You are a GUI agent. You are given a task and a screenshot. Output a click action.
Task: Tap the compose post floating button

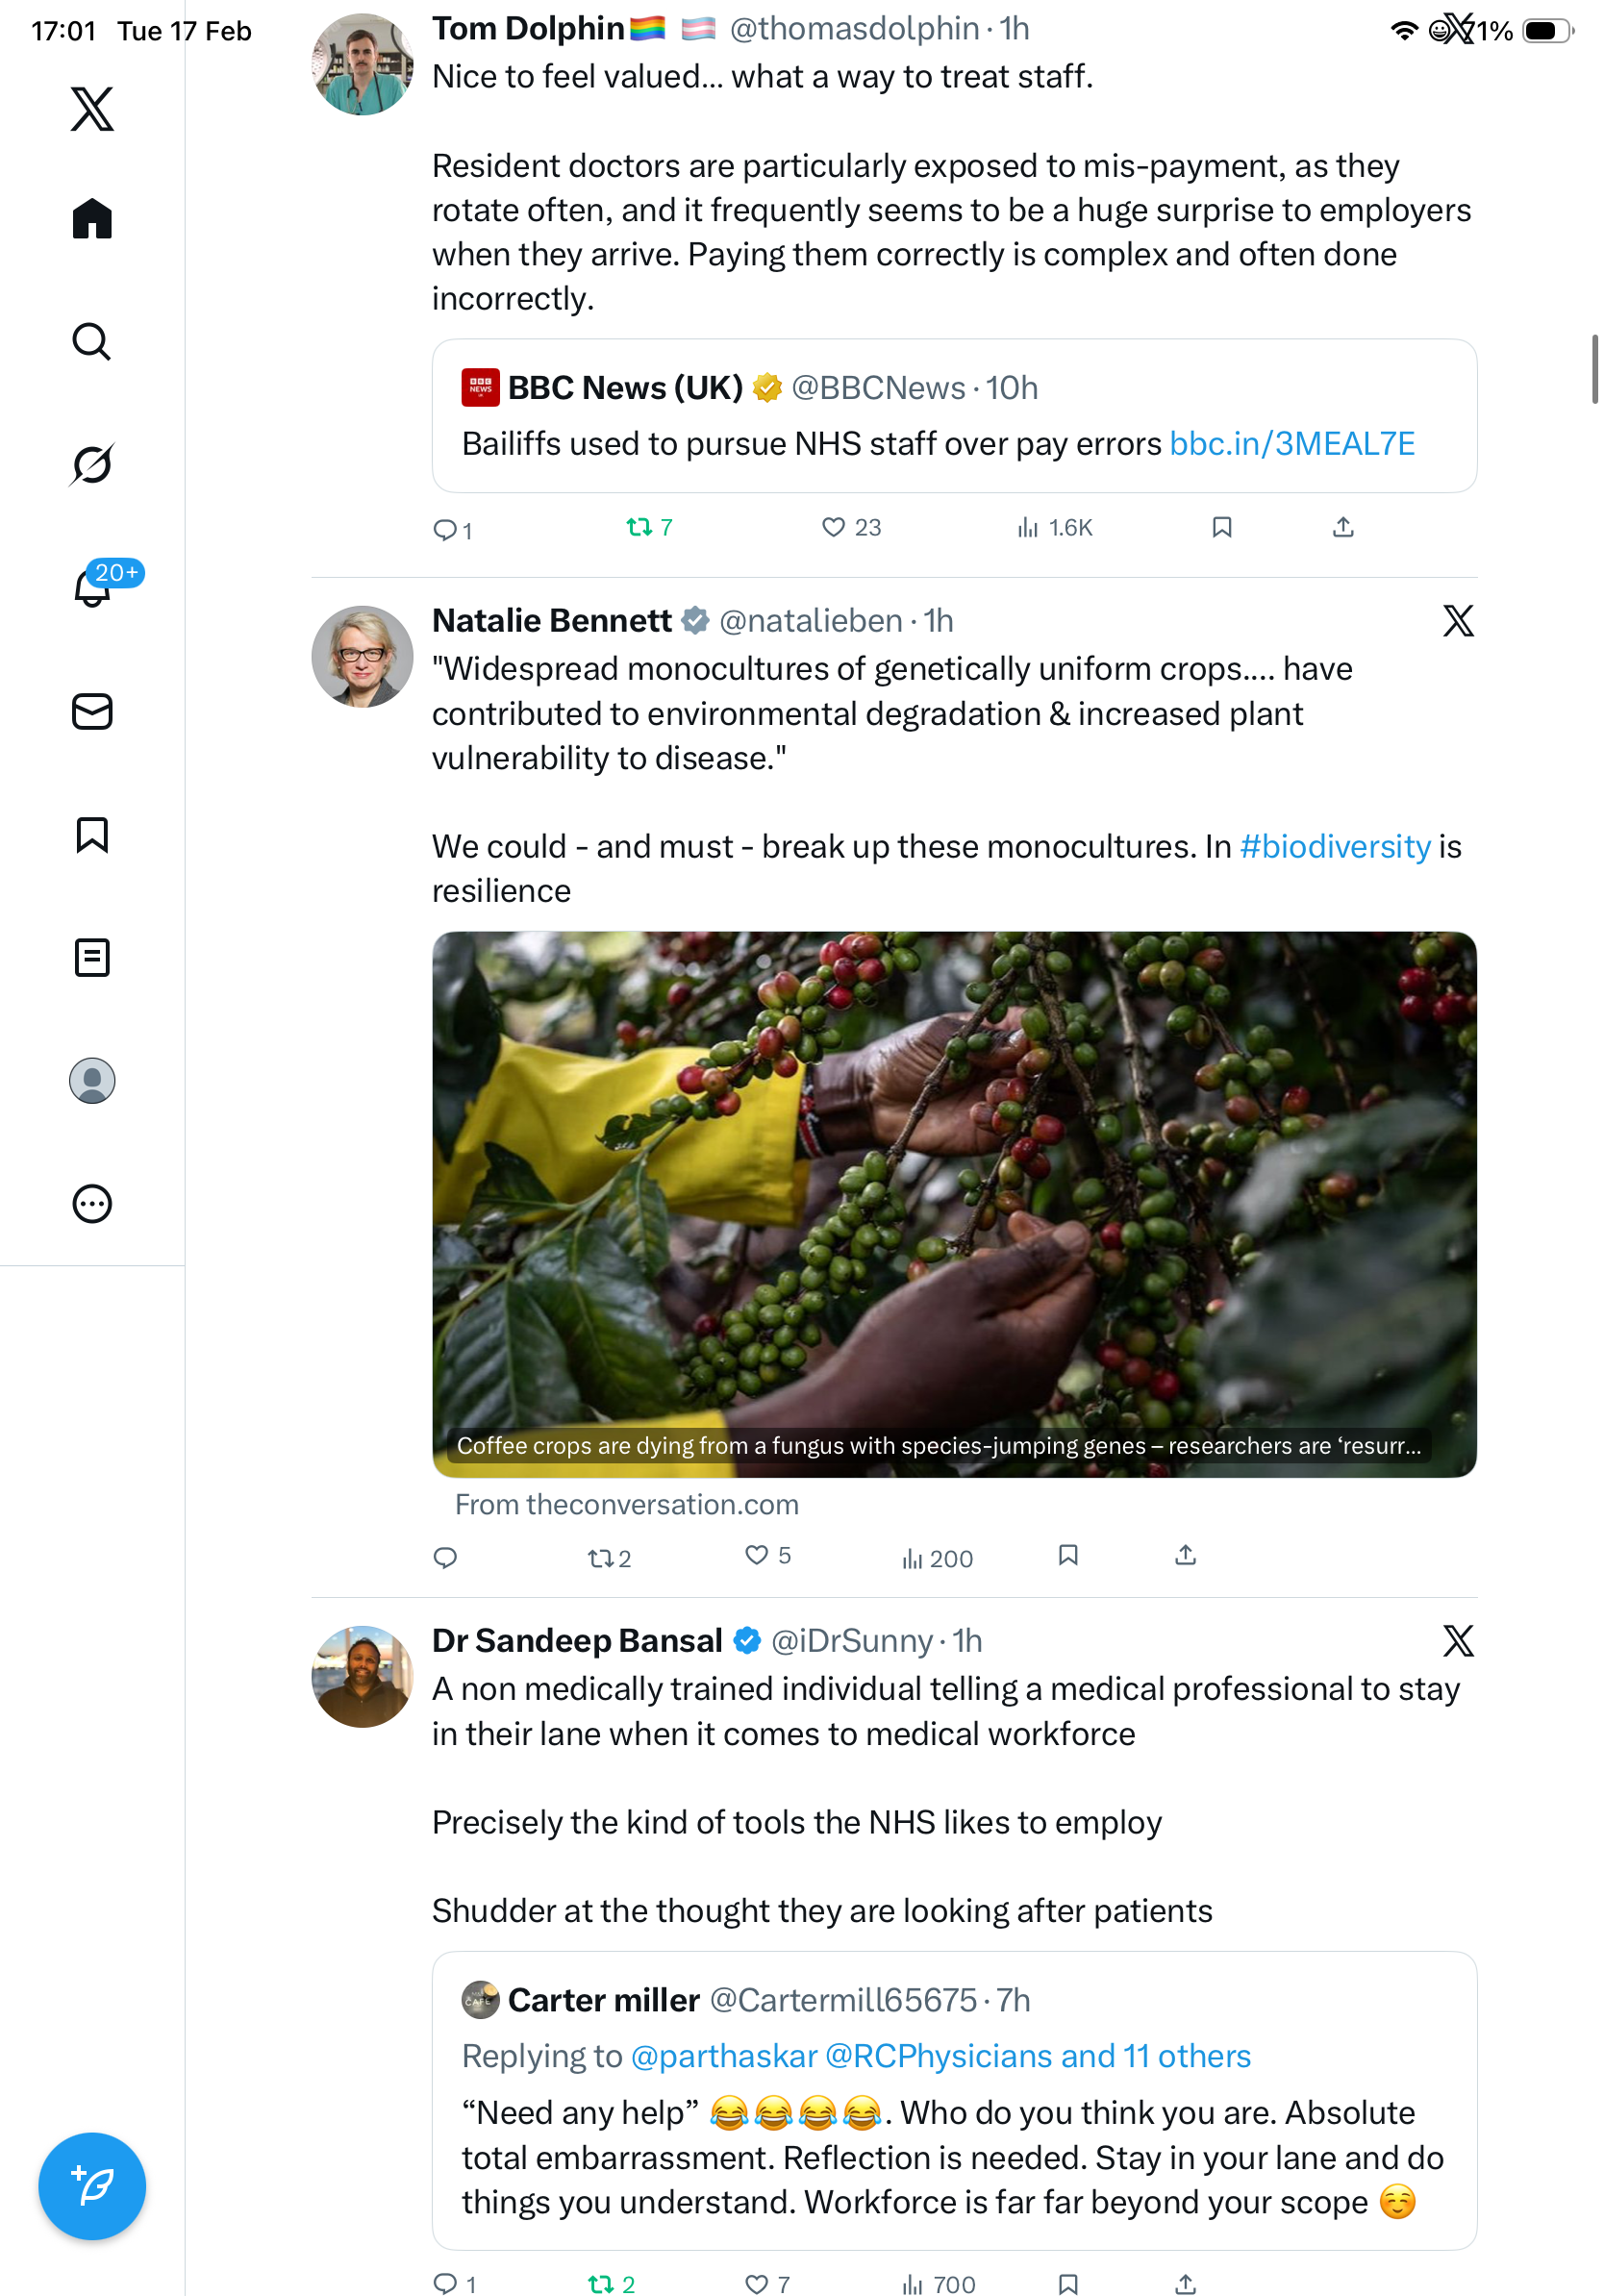92,2185
